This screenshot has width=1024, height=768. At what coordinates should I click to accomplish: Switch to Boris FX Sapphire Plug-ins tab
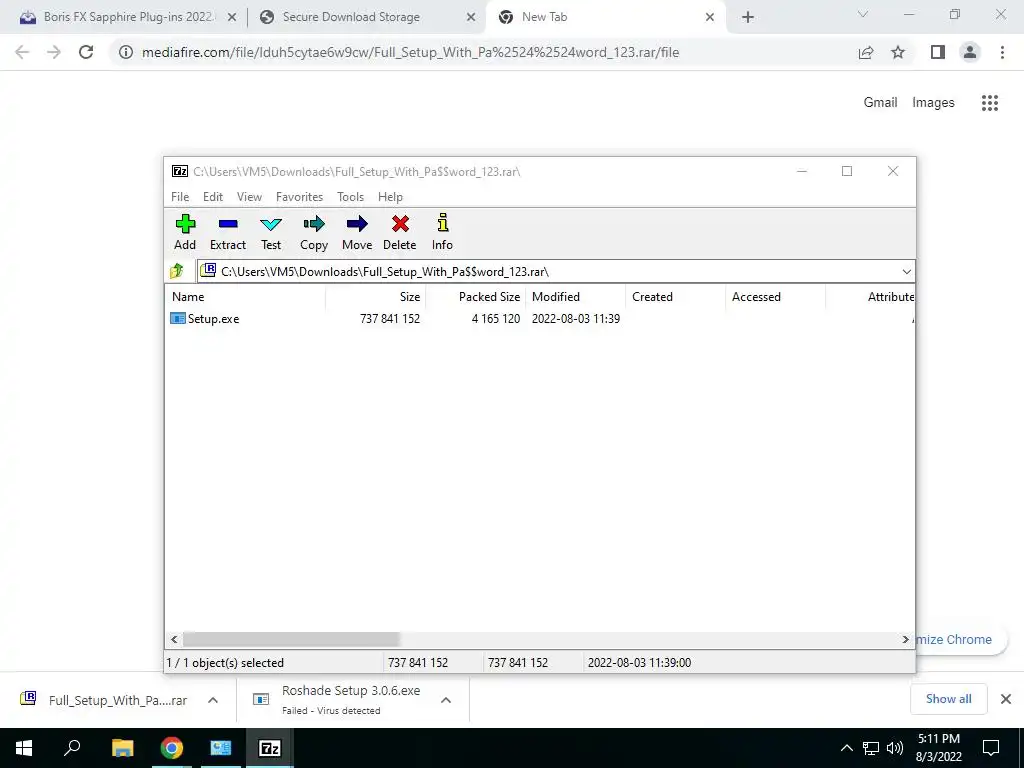[x=127, y=17]
